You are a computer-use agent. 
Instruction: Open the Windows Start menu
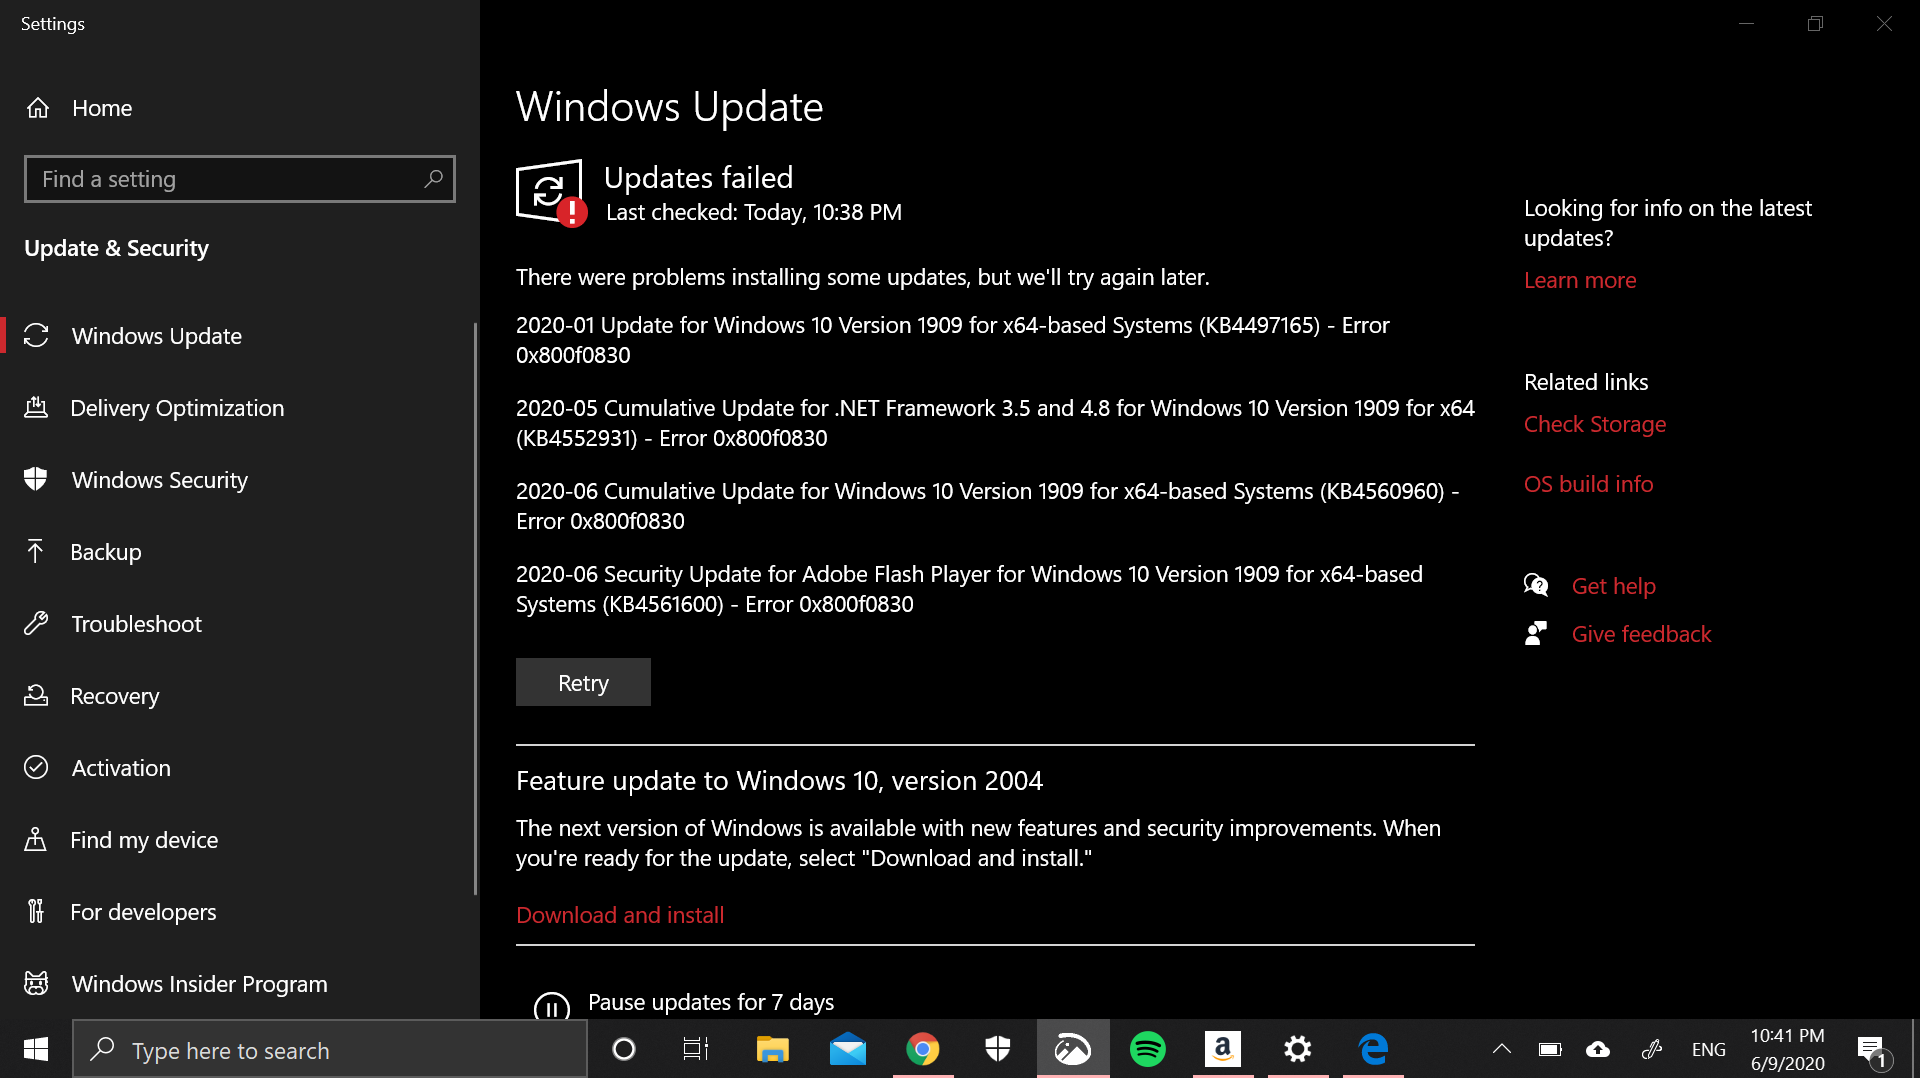36,1049
